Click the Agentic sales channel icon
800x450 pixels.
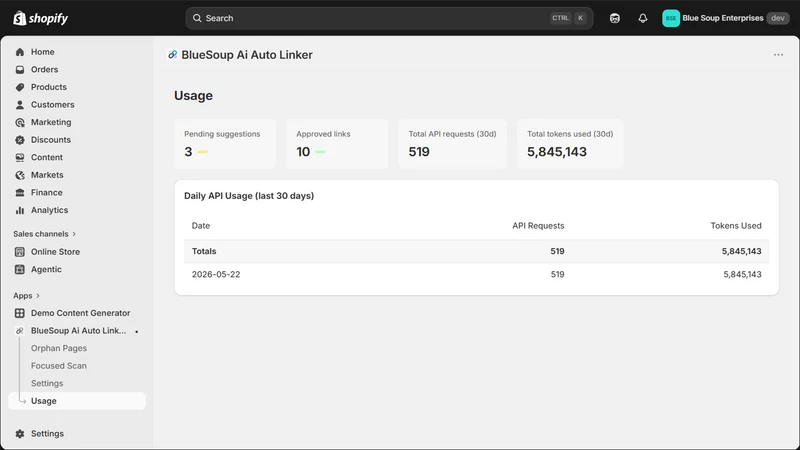[x=20, y=269]
